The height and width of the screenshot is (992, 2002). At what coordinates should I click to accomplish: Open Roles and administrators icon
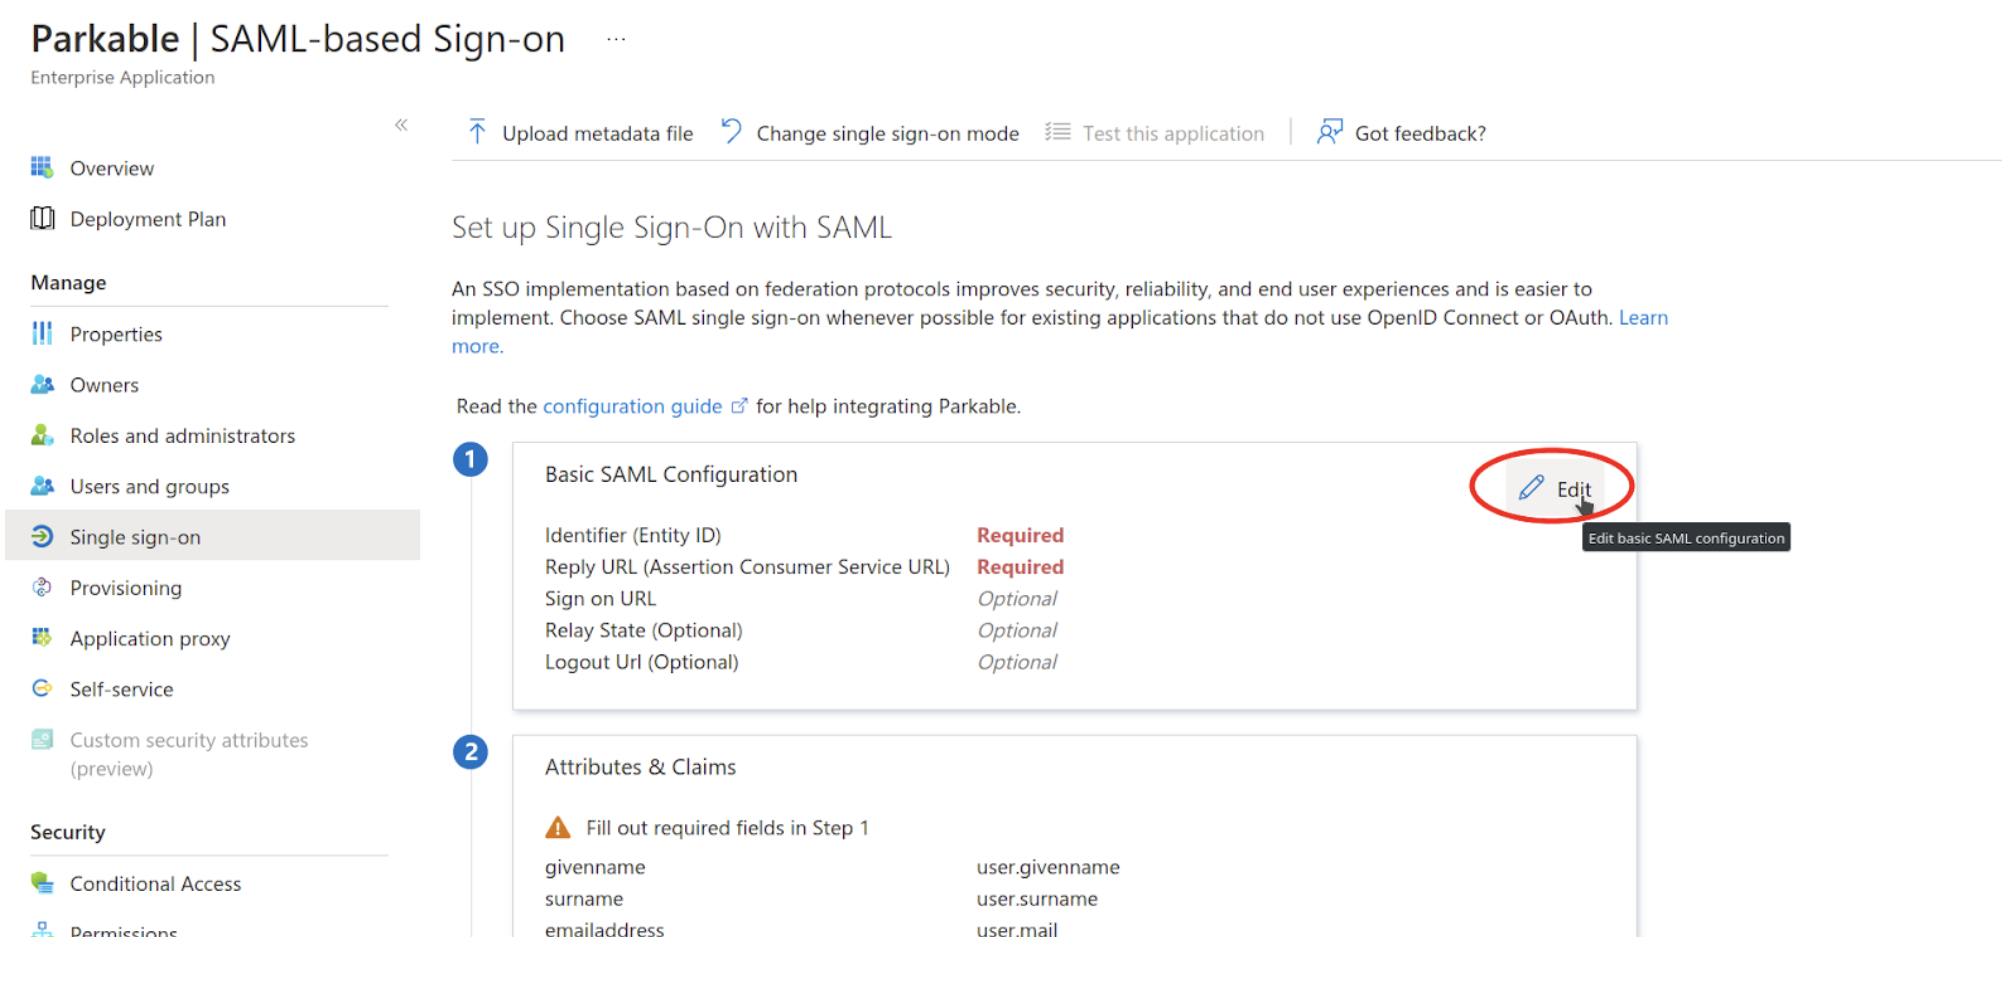coord(42,435)
